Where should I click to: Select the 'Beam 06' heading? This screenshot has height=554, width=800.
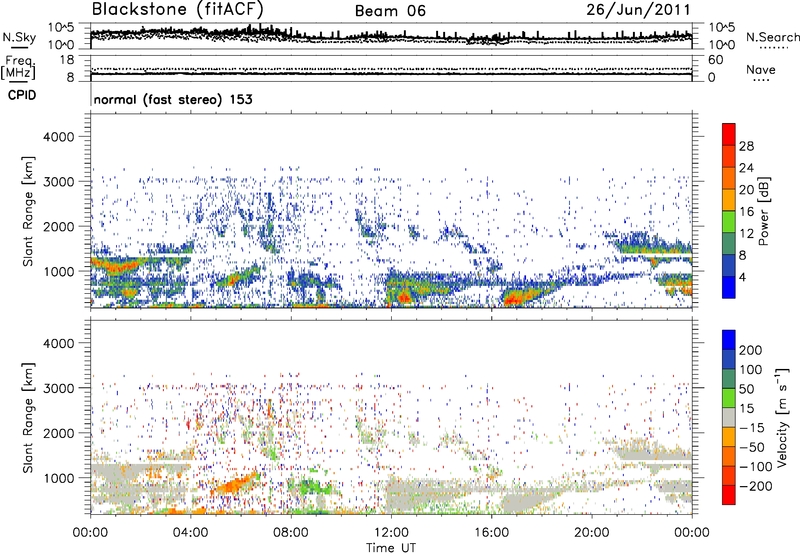pyautogui.click(x=390, y=11)
